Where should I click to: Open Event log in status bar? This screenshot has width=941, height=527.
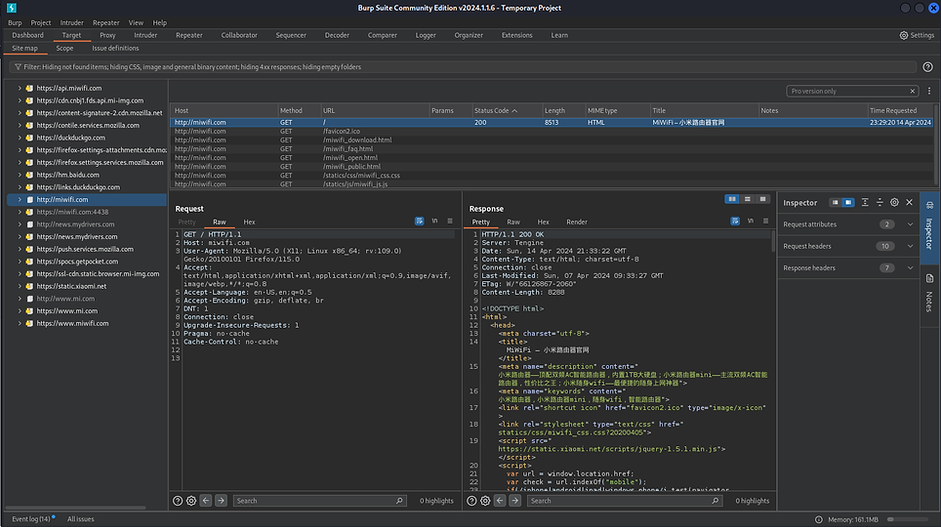point(31,519)
